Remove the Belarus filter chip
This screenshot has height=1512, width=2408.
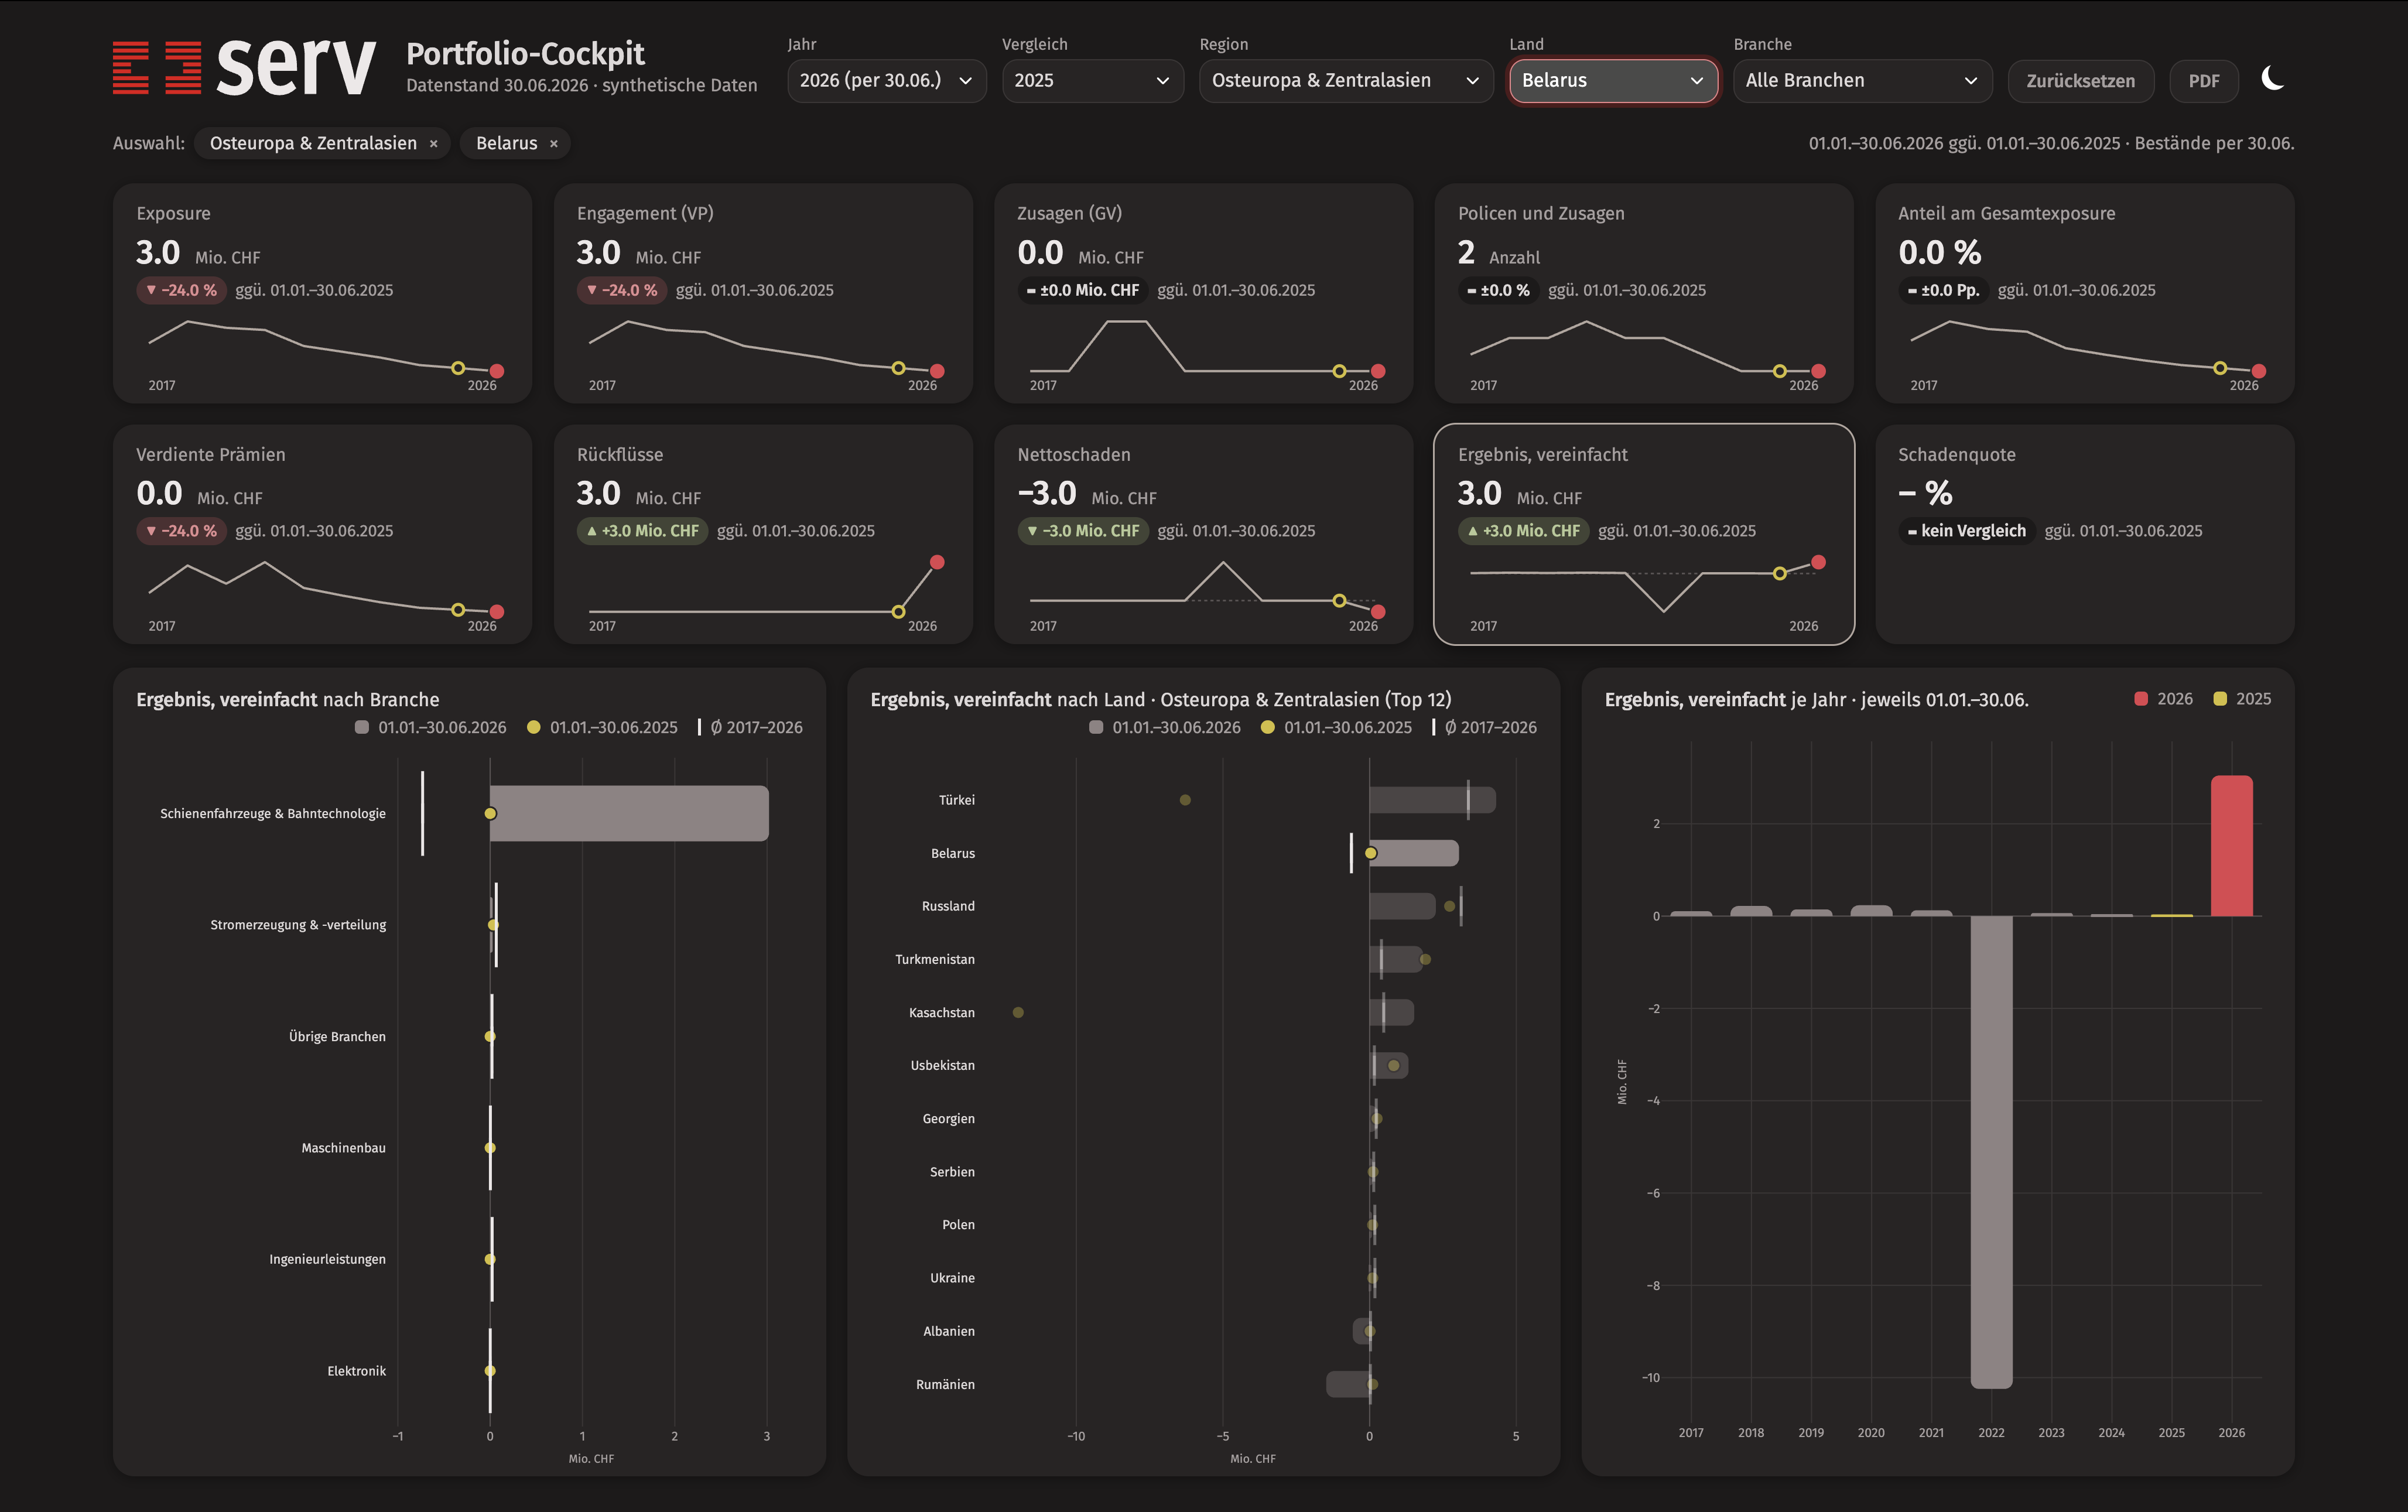(x=553, y=144)
